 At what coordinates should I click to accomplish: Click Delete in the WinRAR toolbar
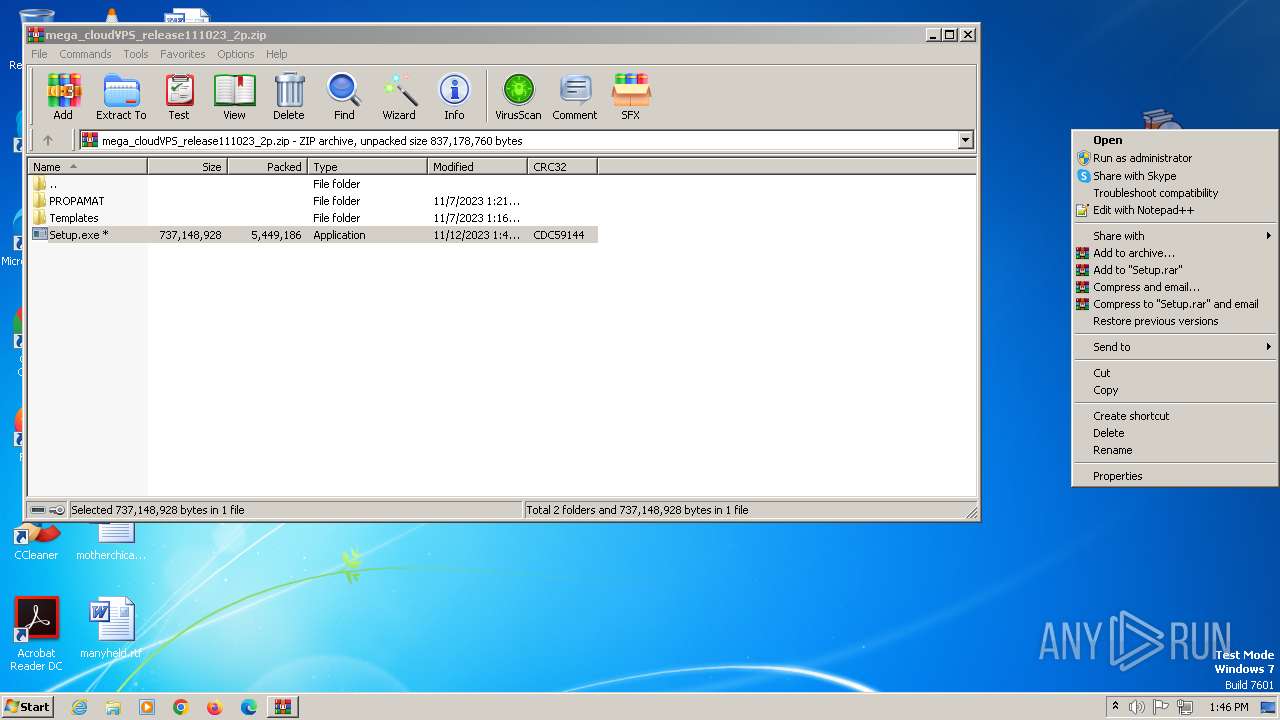tap(289, 97)
